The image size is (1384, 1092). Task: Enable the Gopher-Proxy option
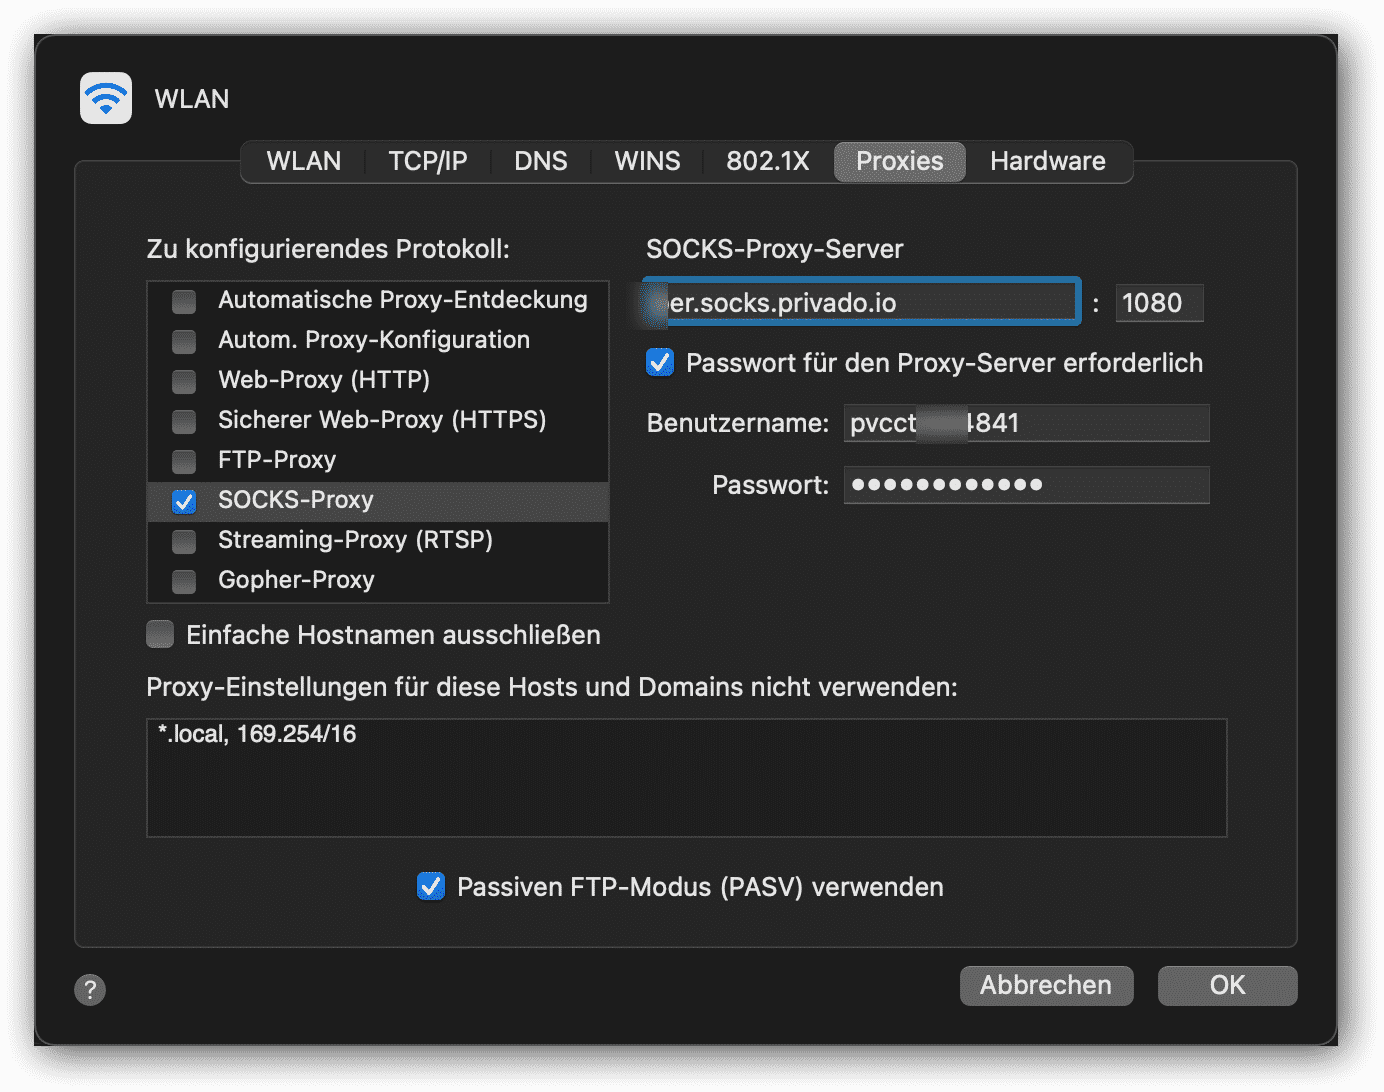tap(183, 581)
